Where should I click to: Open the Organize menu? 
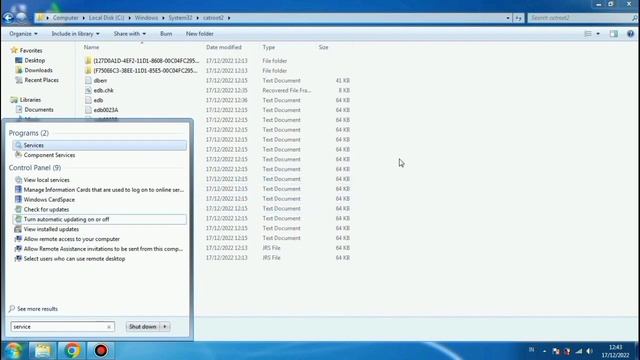click(x=23, y=34)
